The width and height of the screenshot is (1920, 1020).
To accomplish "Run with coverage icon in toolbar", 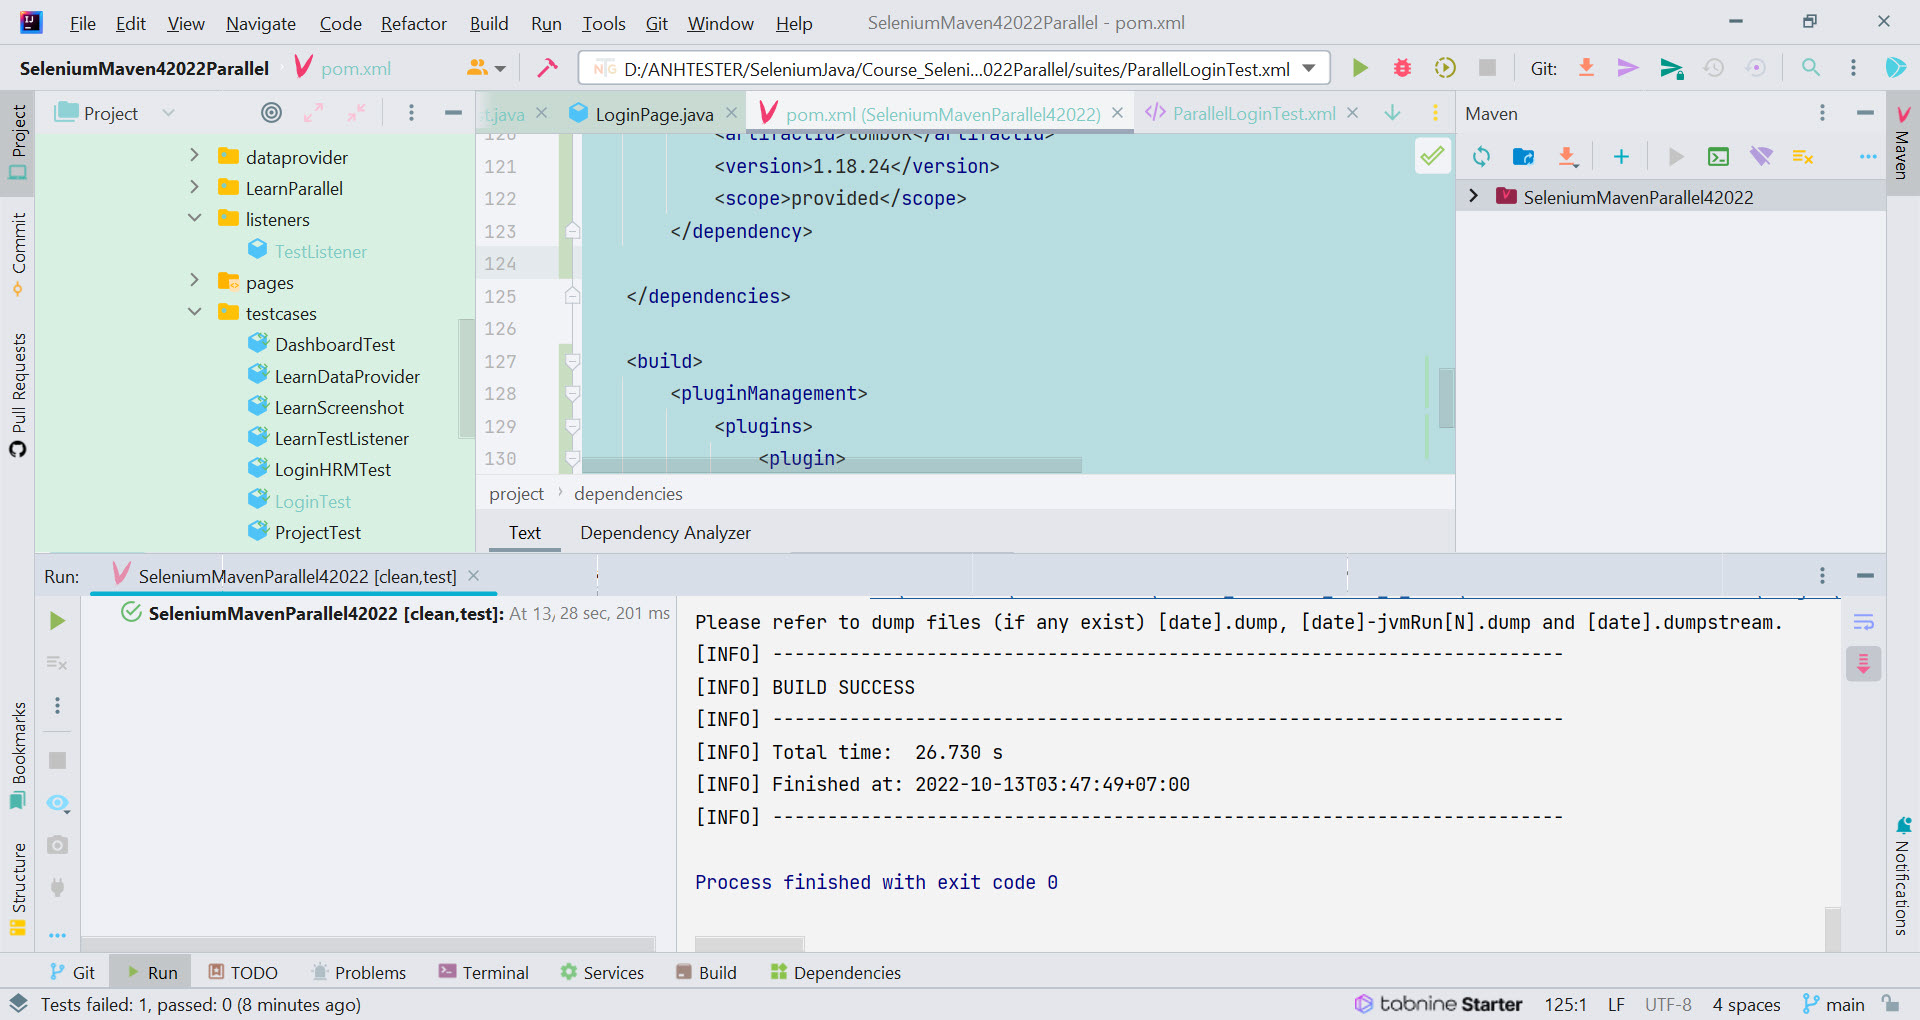I will click(1445, 68).
